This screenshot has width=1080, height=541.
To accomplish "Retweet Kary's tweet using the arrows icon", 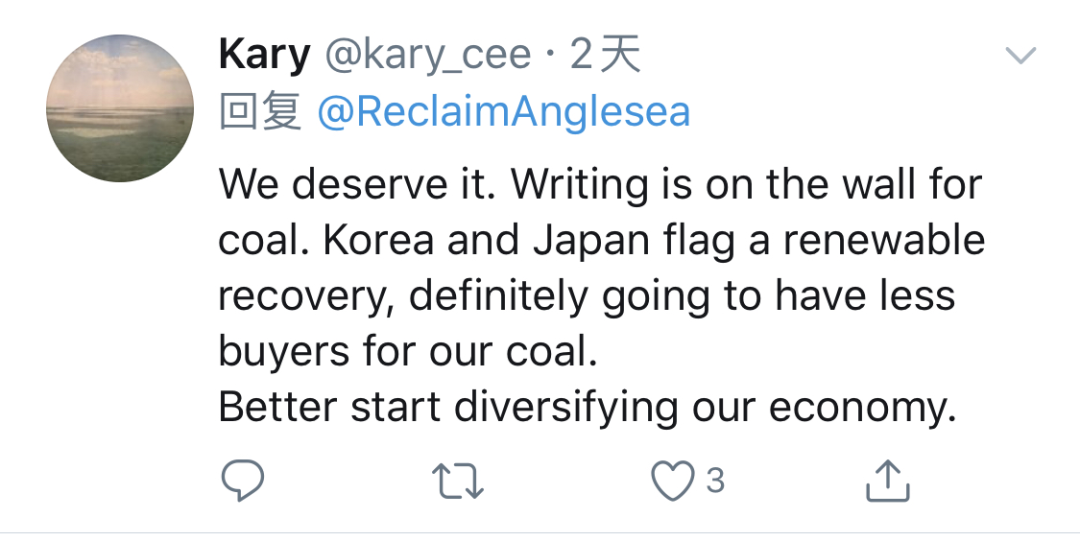I will pyautogui.click(x=457, y=480).
